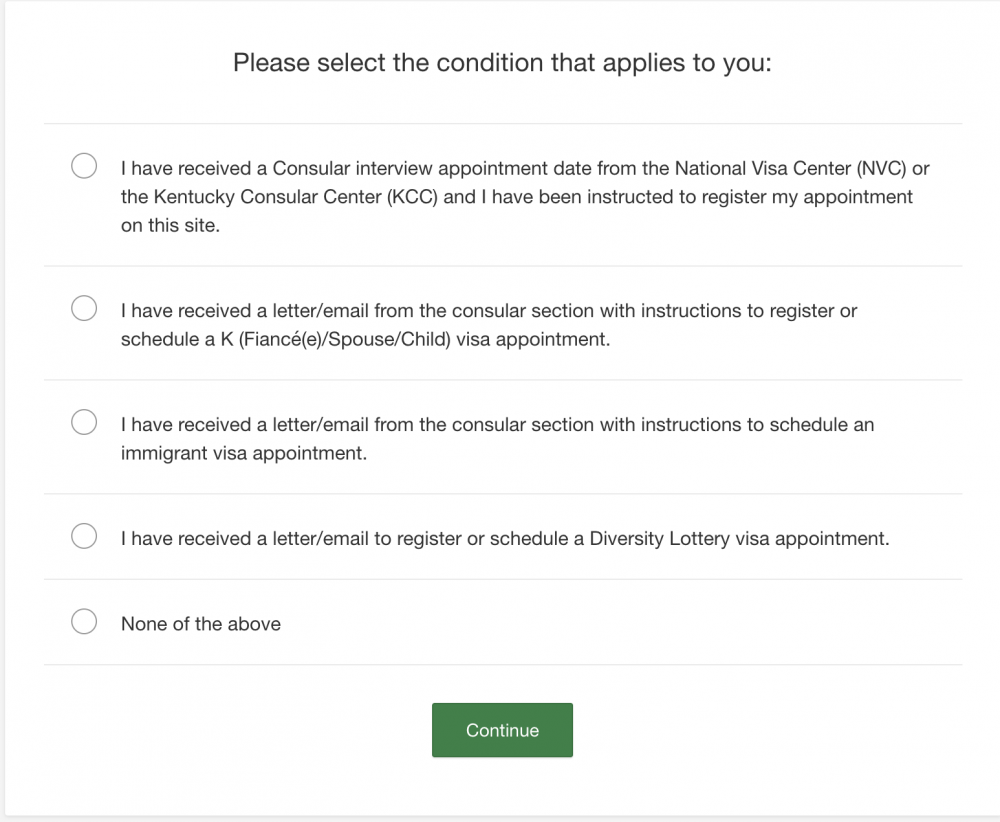The height and width of the screenshot is (822, 1000).
Task: Click the words 'Diversity Lottery' in the fourth option
Action: coord(659,539)
